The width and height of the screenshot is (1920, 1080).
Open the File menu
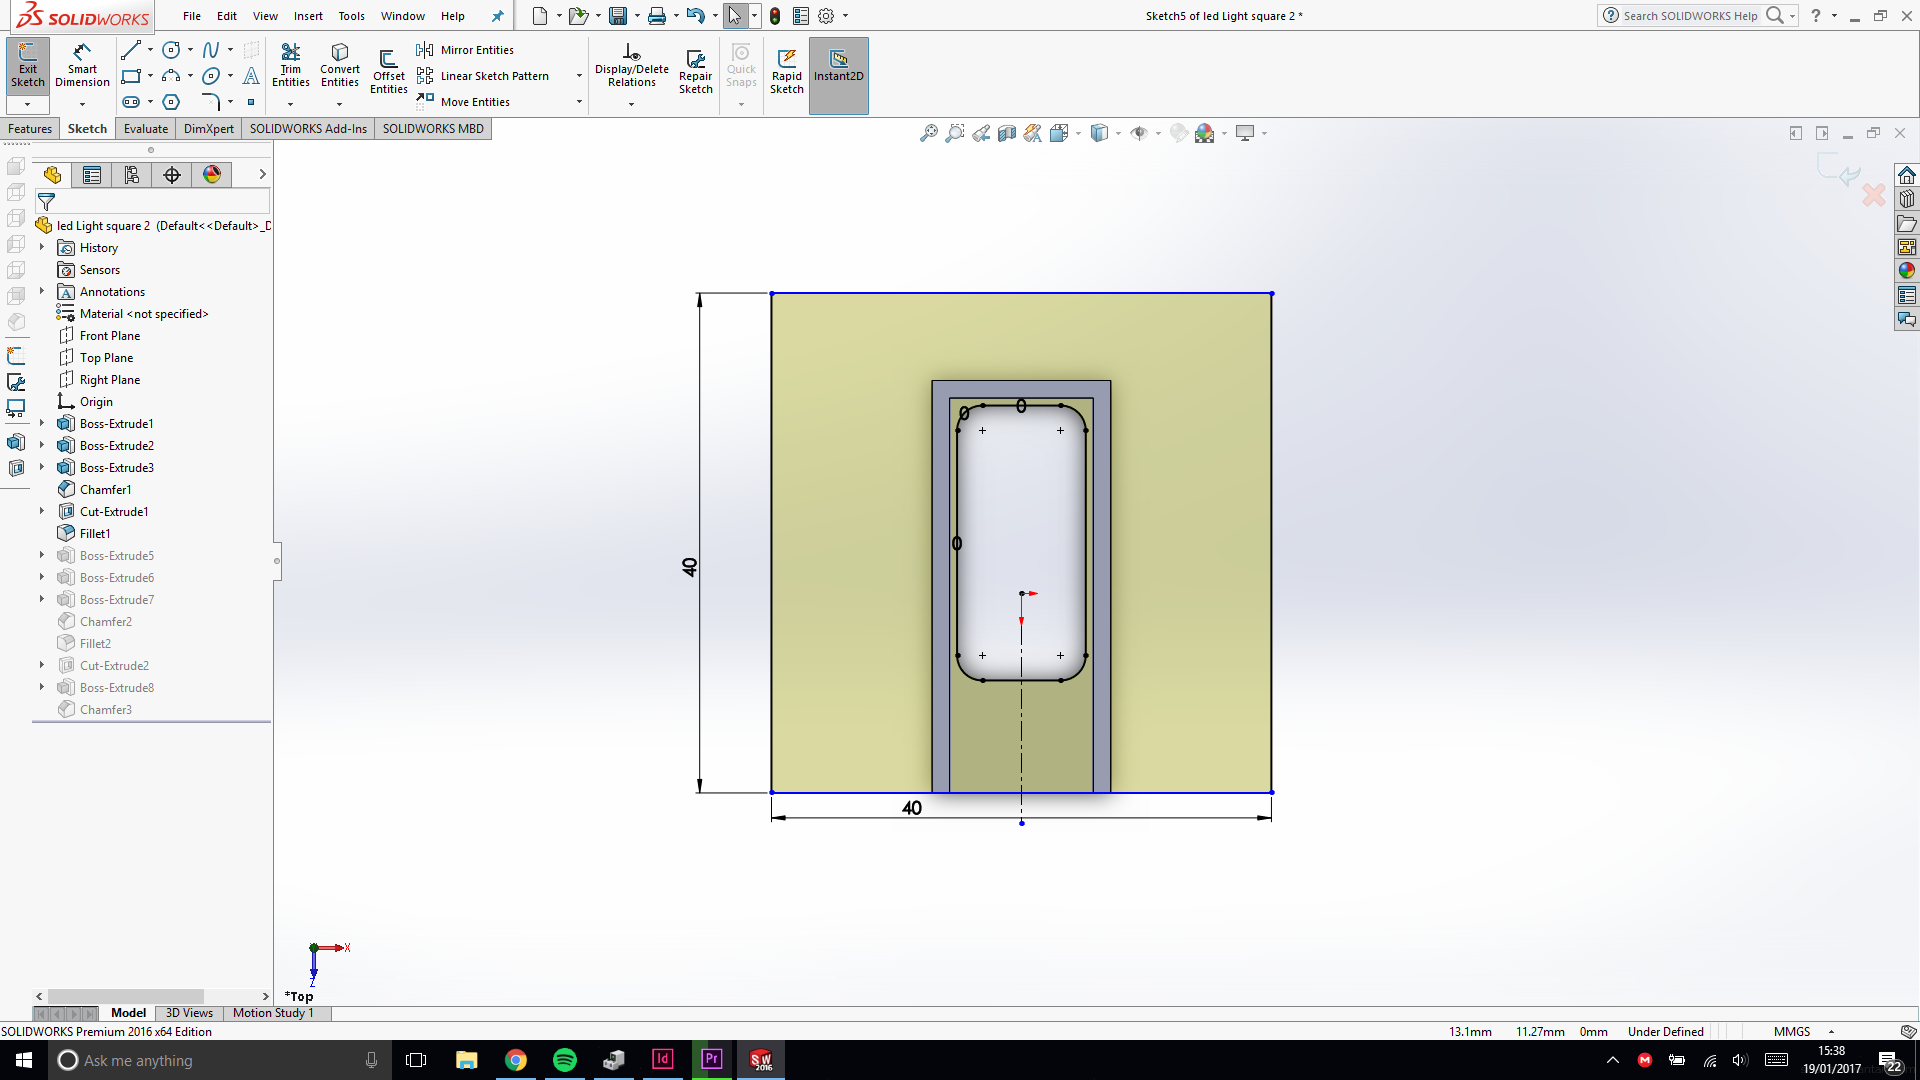pyautogui.click(x=192, y=16)
